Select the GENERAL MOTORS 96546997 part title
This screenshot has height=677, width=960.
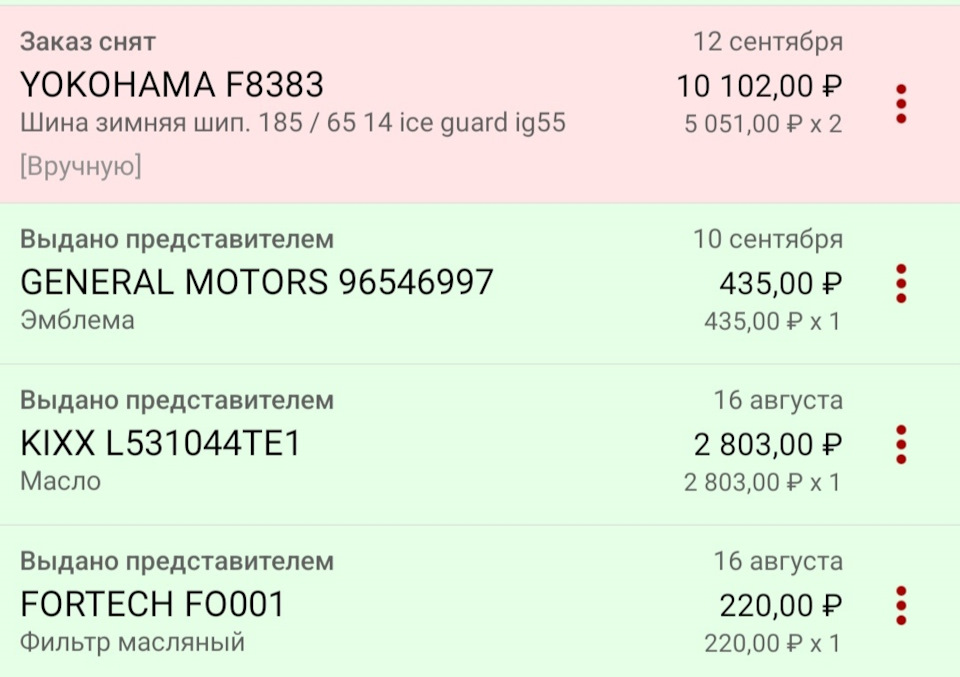(x=257, y=283)
